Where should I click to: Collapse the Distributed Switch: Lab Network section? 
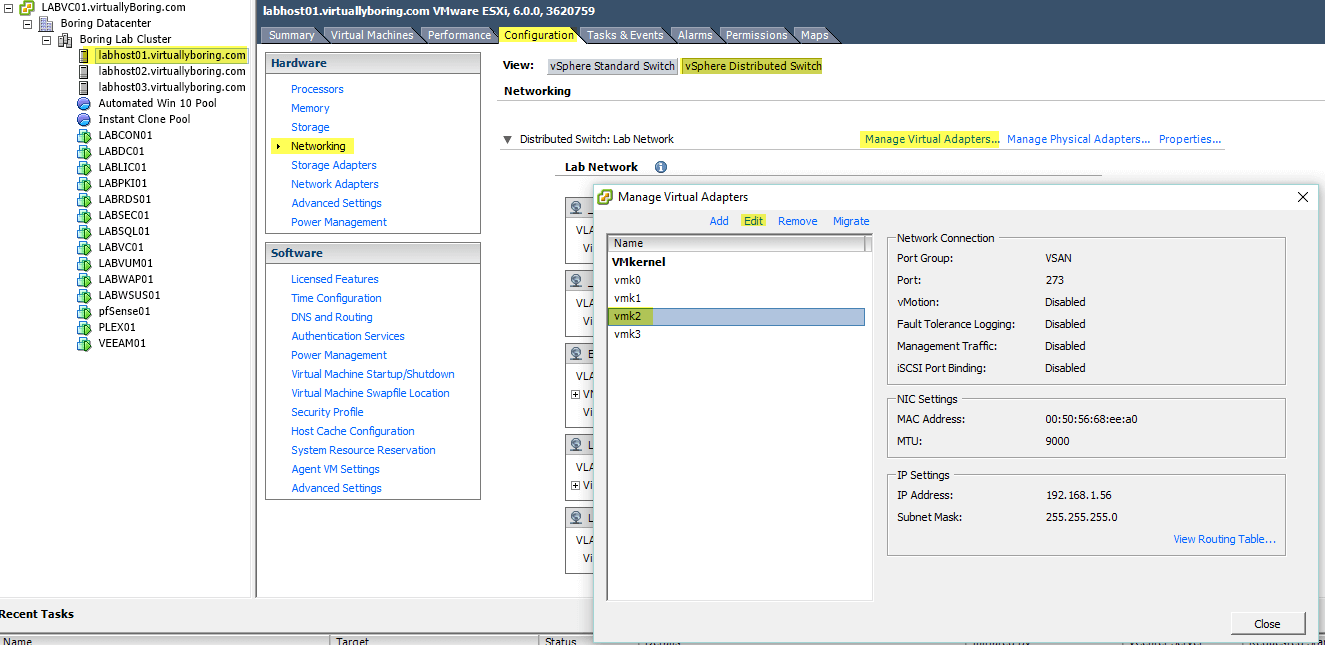(508, 140)
